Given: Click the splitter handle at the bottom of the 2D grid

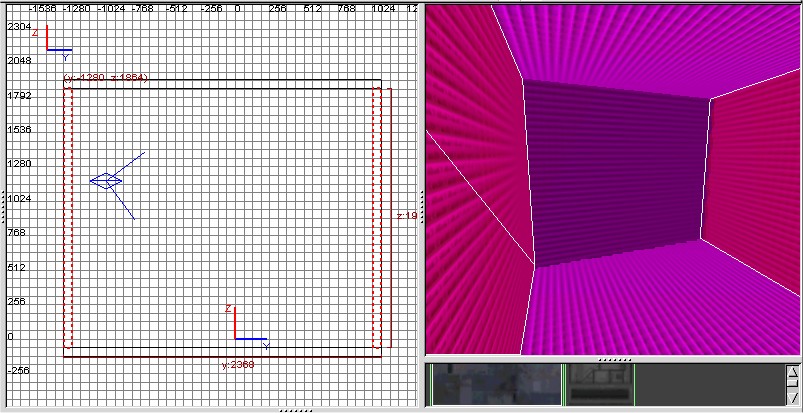Looking at the screenshot, I should 296,410.
